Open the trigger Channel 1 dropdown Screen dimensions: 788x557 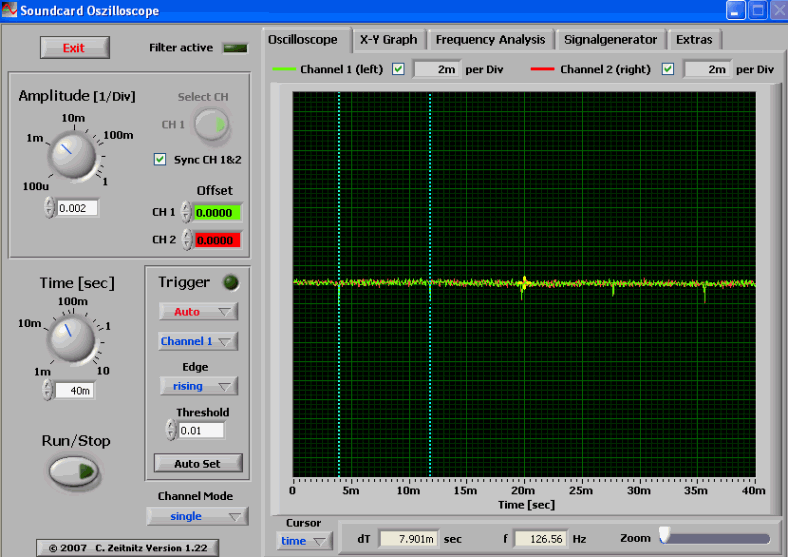tap(198, 341)
